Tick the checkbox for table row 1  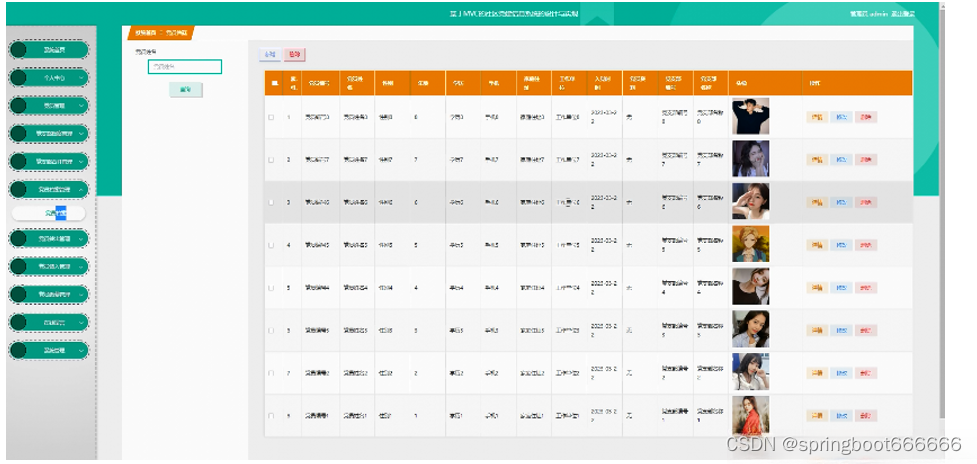[270, 117]
